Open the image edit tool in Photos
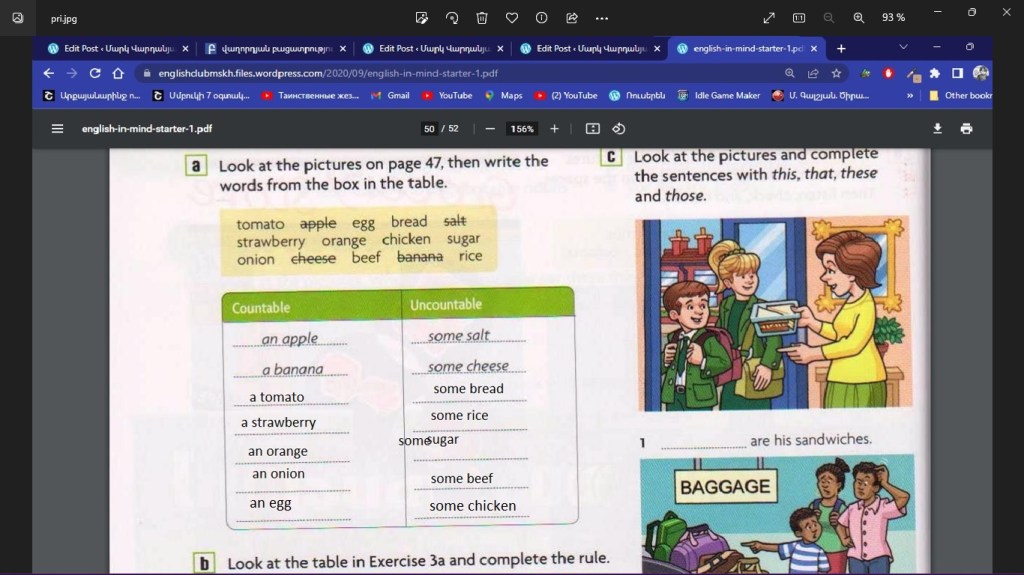This screenshot has height=575, width=1024. click(x=422, y=17)
